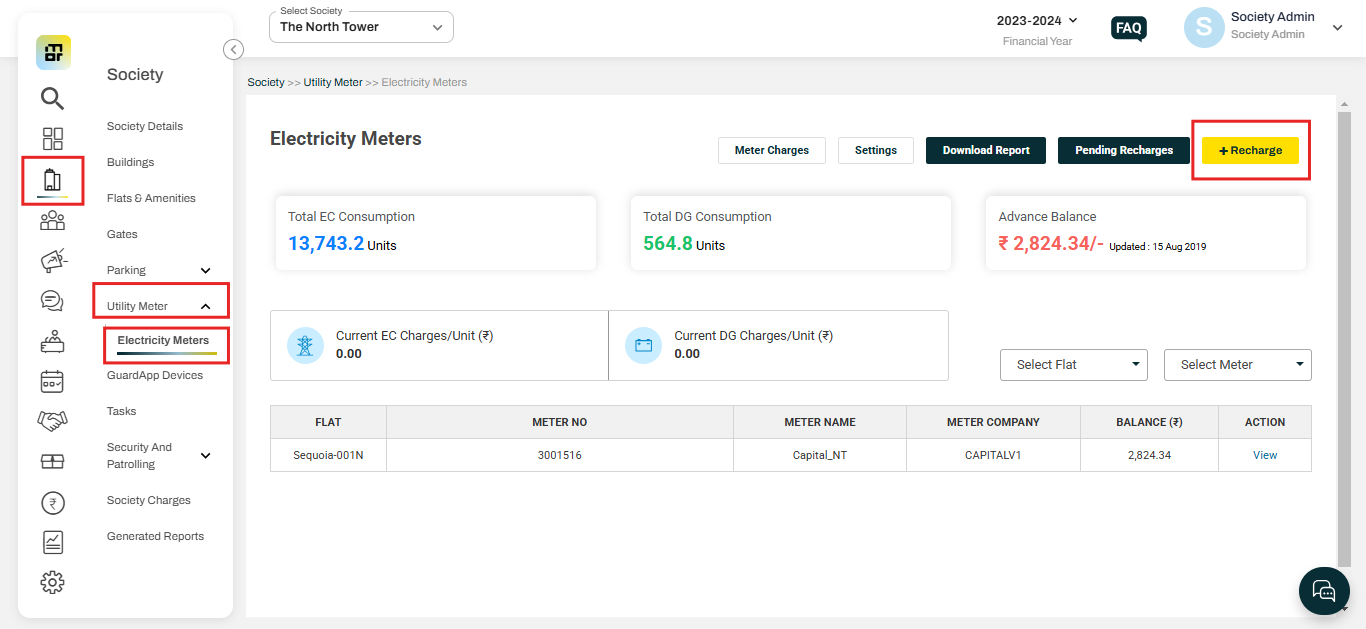Open Flats & Amenities menu item
This screenshot has height=629, width=1366.
pos(151,198)
